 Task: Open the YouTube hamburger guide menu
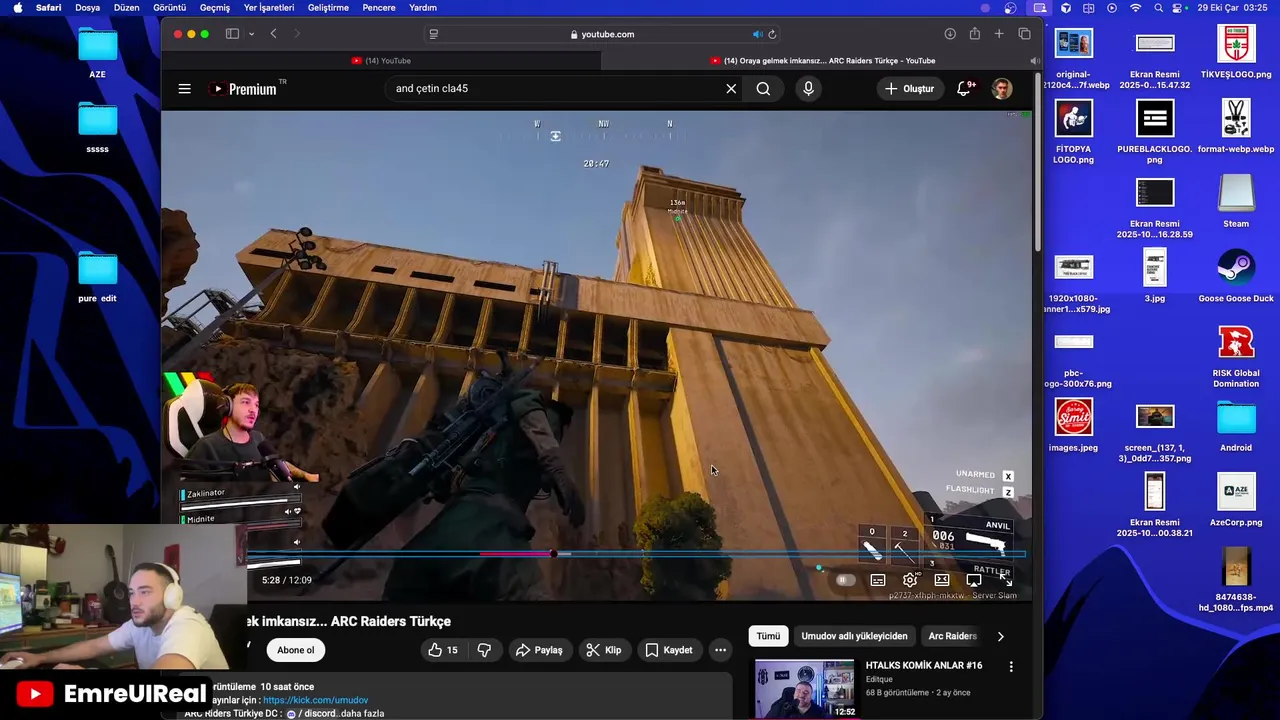click(184, 89)
